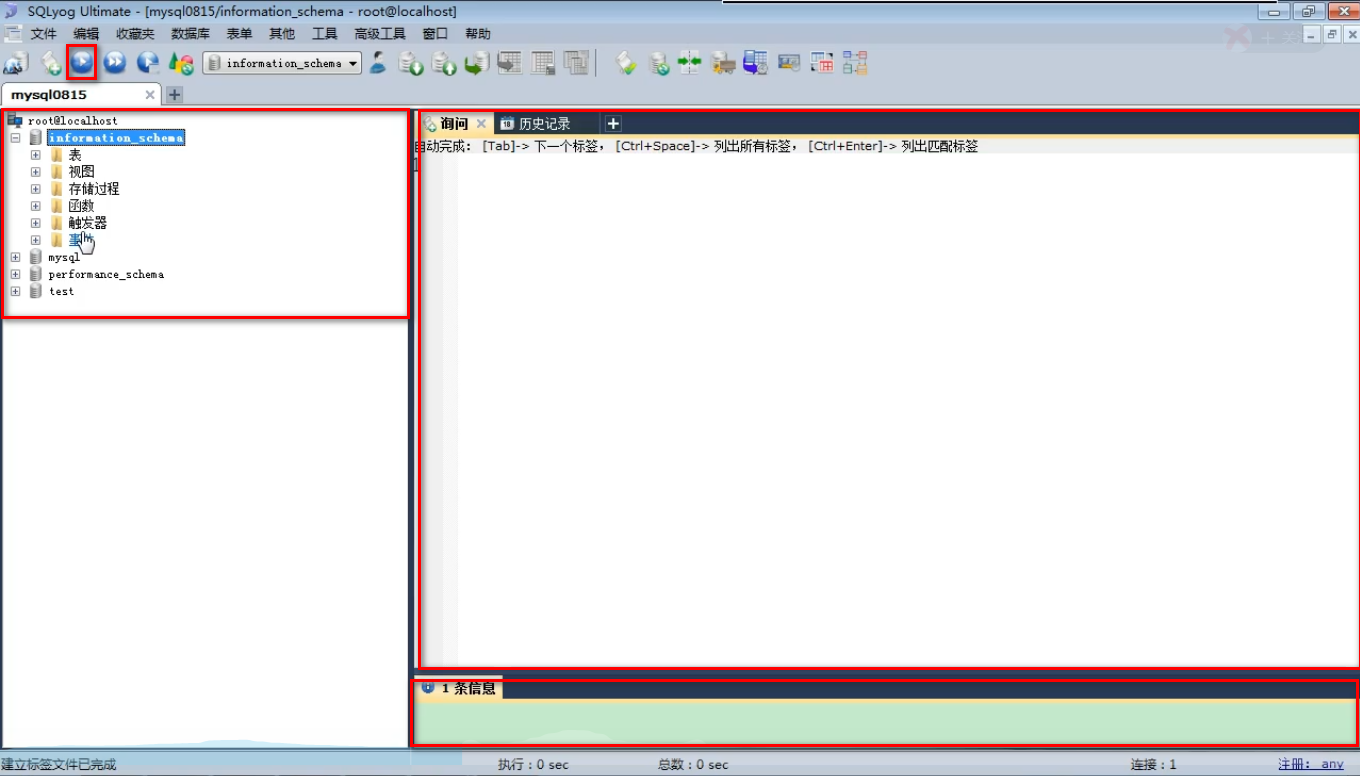Open the 文件 menu
The image size is (1360, 776).
[43, 34]
